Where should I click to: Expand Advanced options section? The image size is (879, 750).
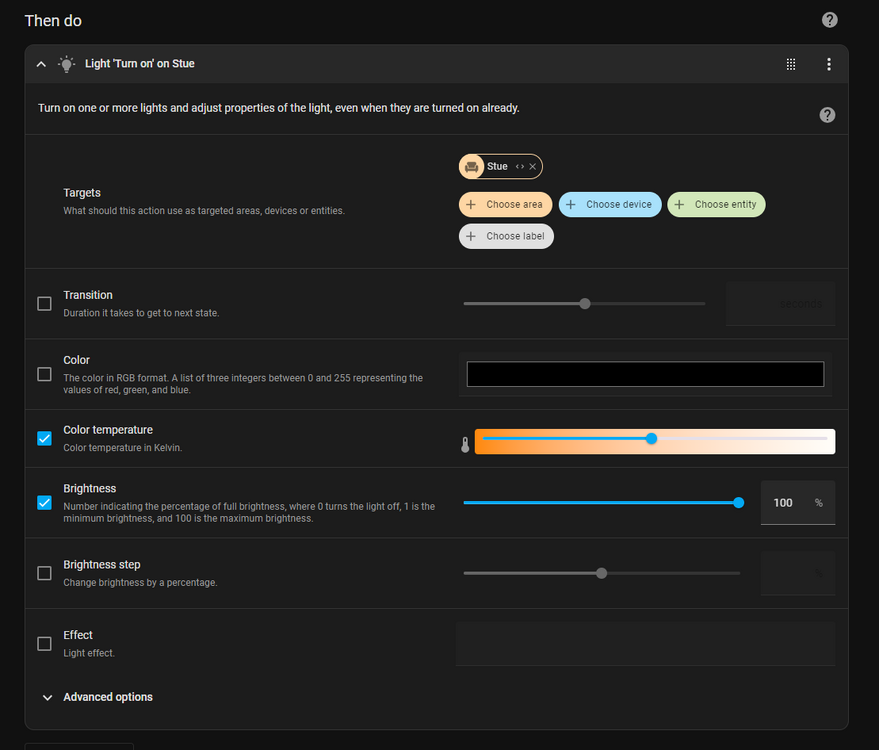point(98,697)
